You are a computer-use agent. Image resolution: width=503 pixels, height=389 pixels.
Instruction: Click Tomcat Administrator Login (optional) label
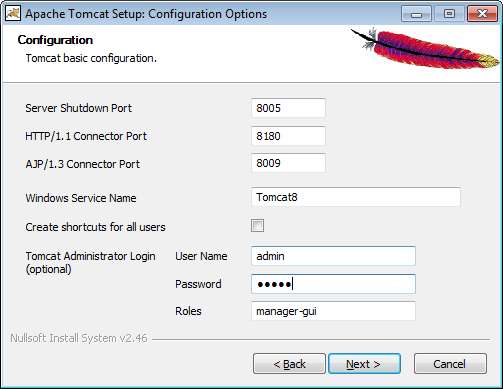tap(90, 263)
